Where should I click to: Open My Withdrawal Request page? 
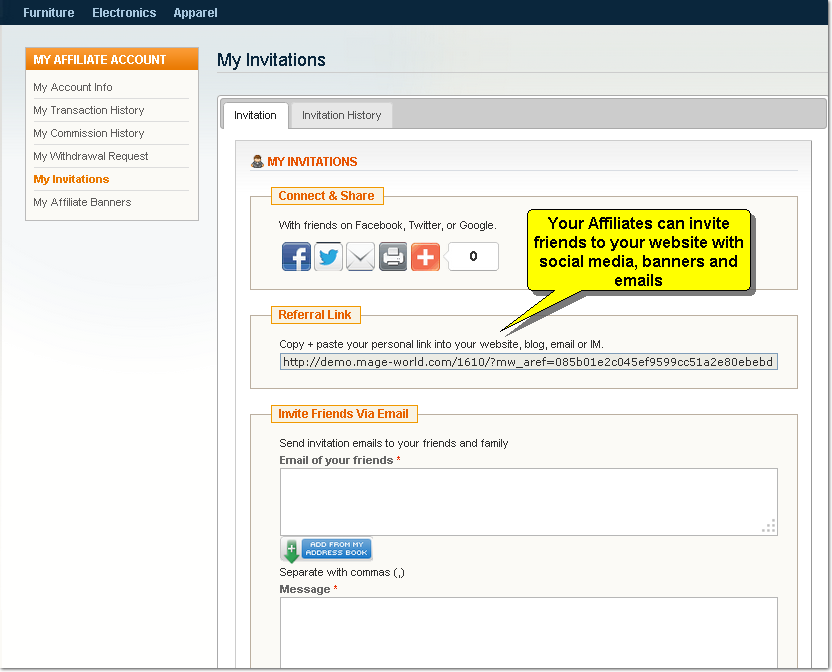coord(91,156)
